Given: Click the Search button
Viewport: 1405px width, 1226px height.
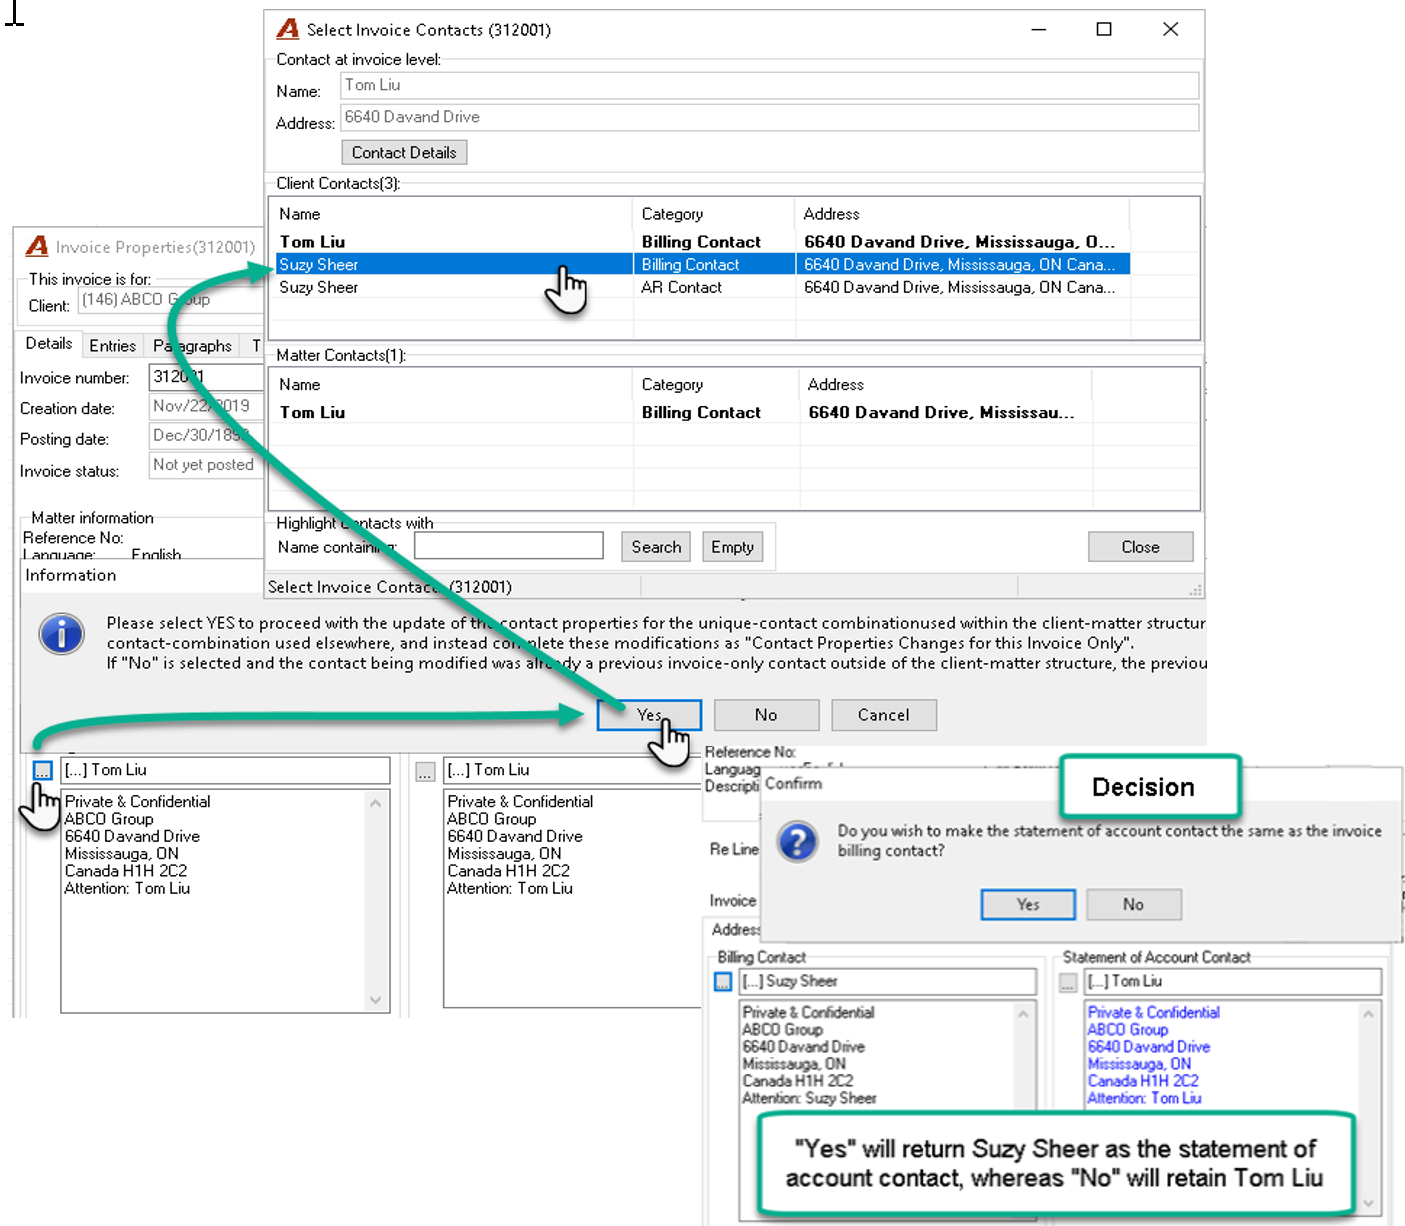Looking at the screenshot, I should (x=656, y=547).
